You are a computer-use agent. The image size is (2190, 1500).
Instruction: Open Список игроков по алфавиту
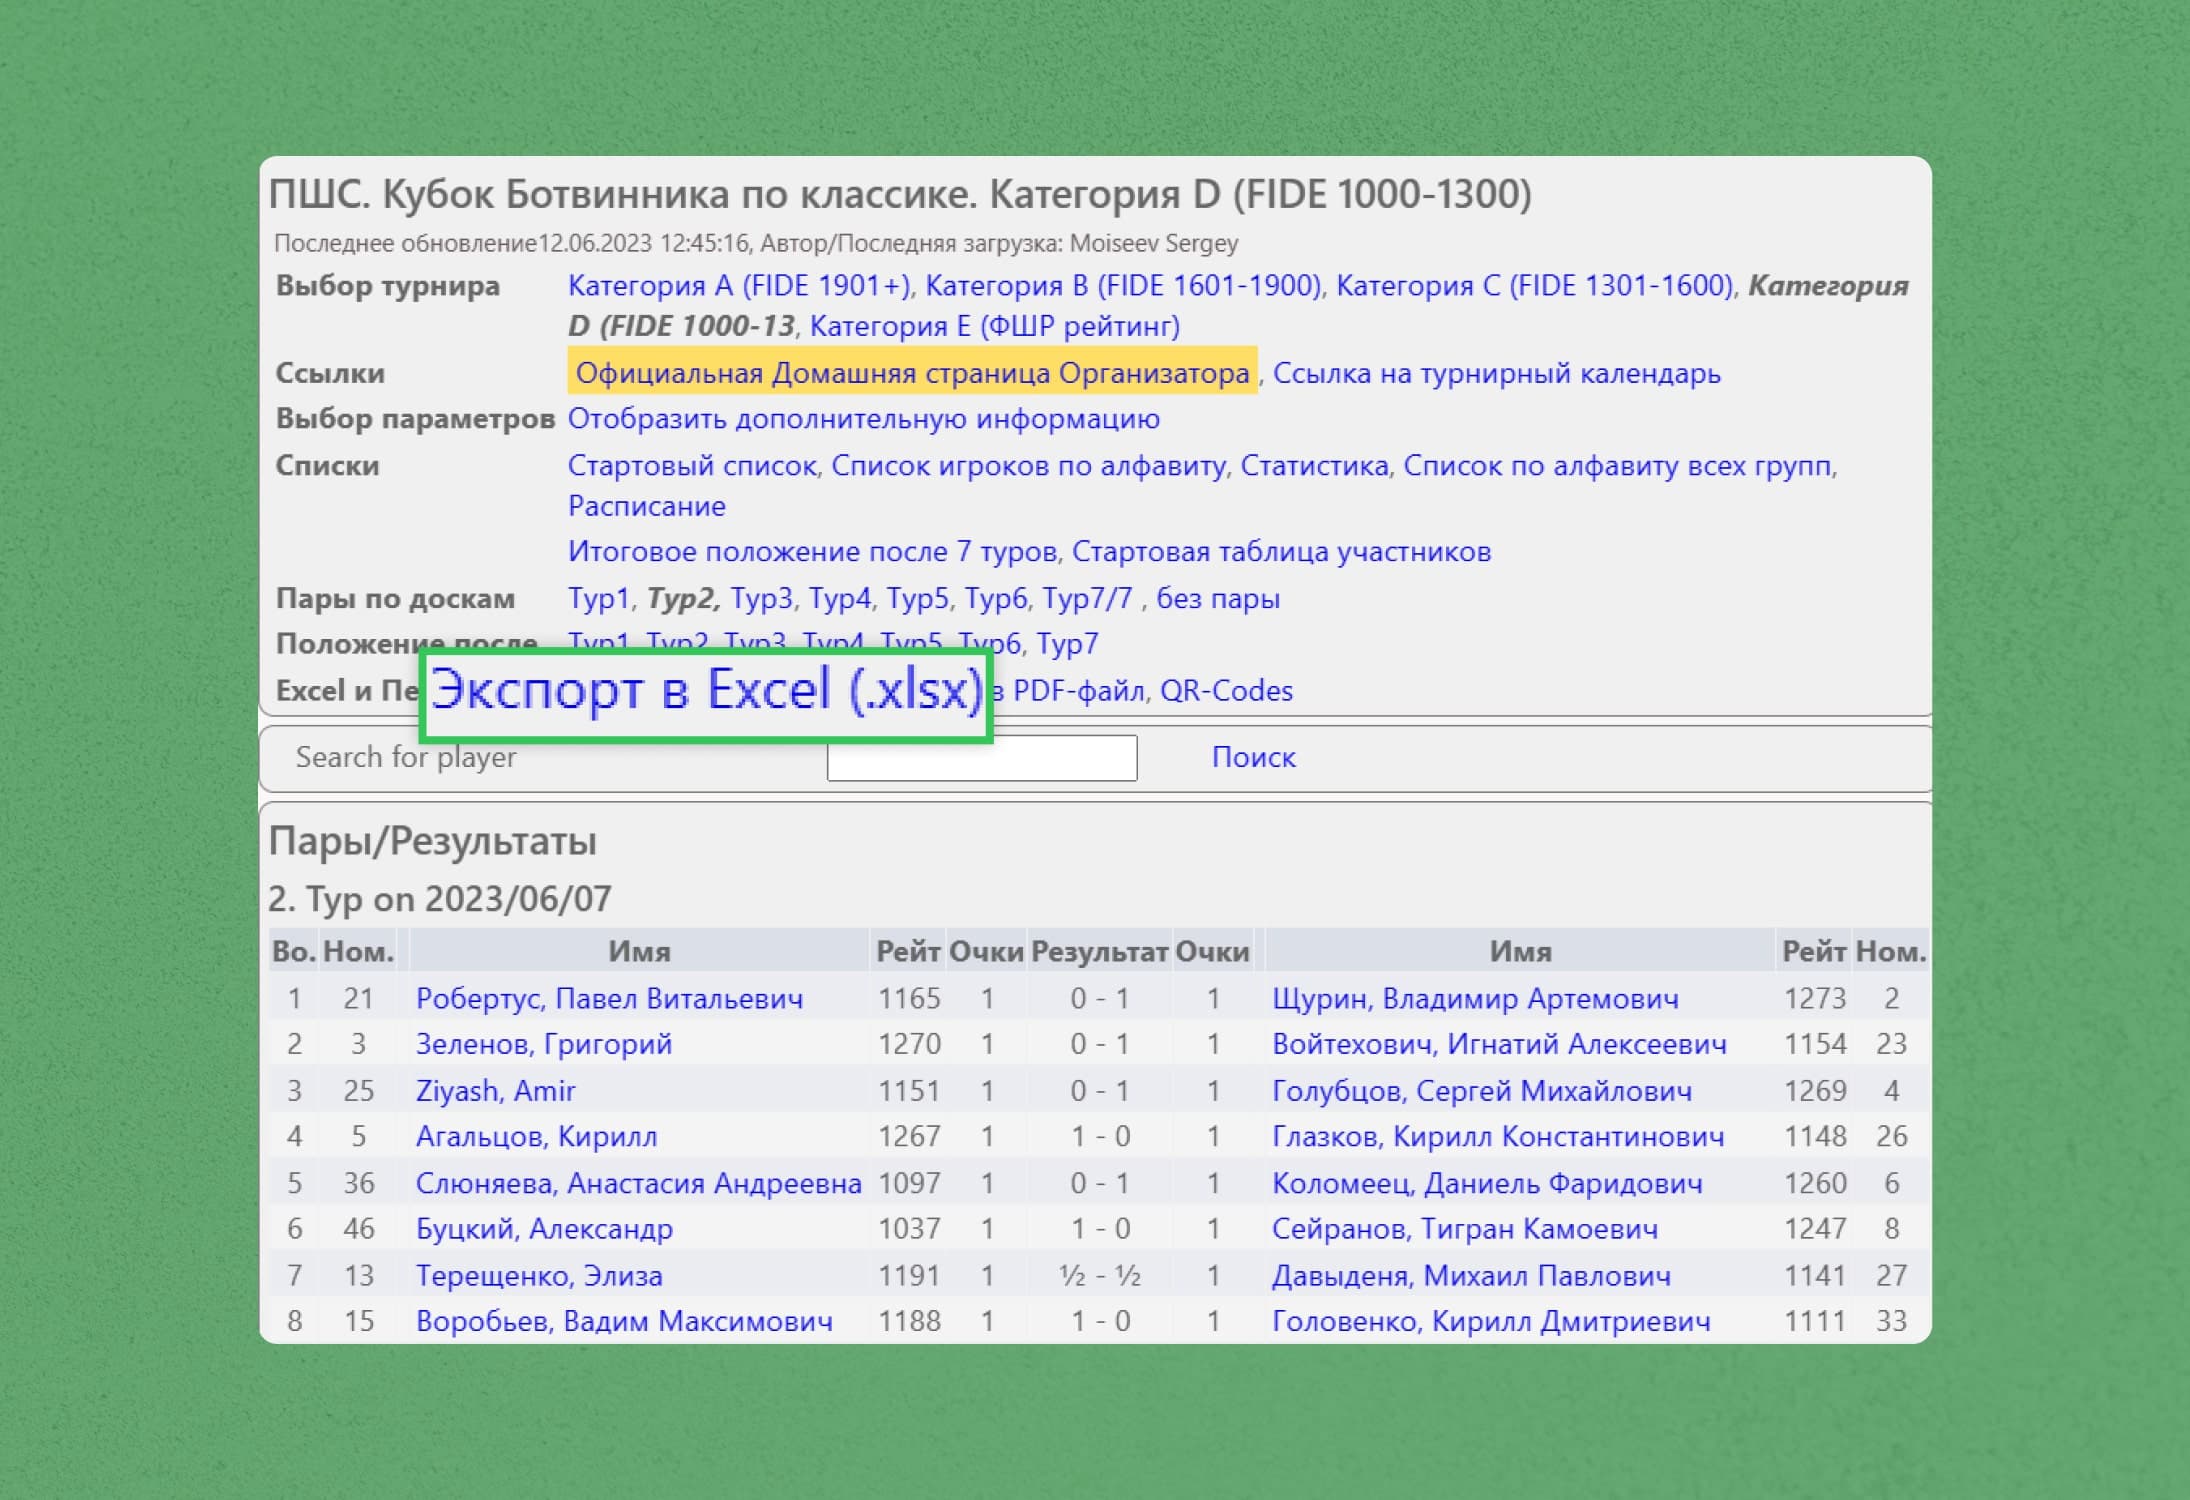1028,466
